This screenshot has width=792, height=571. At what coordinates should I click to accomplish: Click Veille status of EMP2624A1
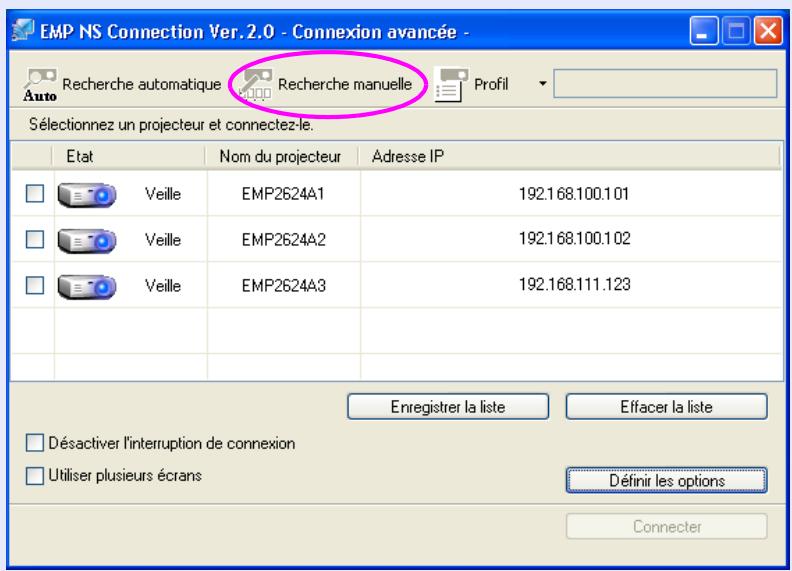point(163,194)
